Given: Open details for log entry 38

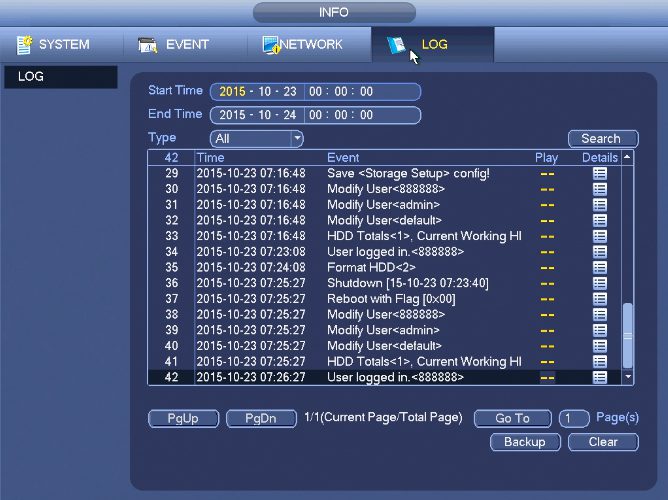Looking at the screenshot, I should tap(600, 314).
